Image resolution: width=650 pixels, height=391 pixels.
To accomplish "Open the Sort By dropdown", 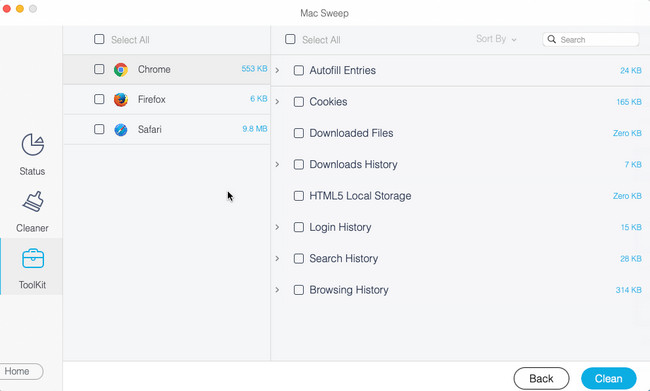I will click(496, 39).
